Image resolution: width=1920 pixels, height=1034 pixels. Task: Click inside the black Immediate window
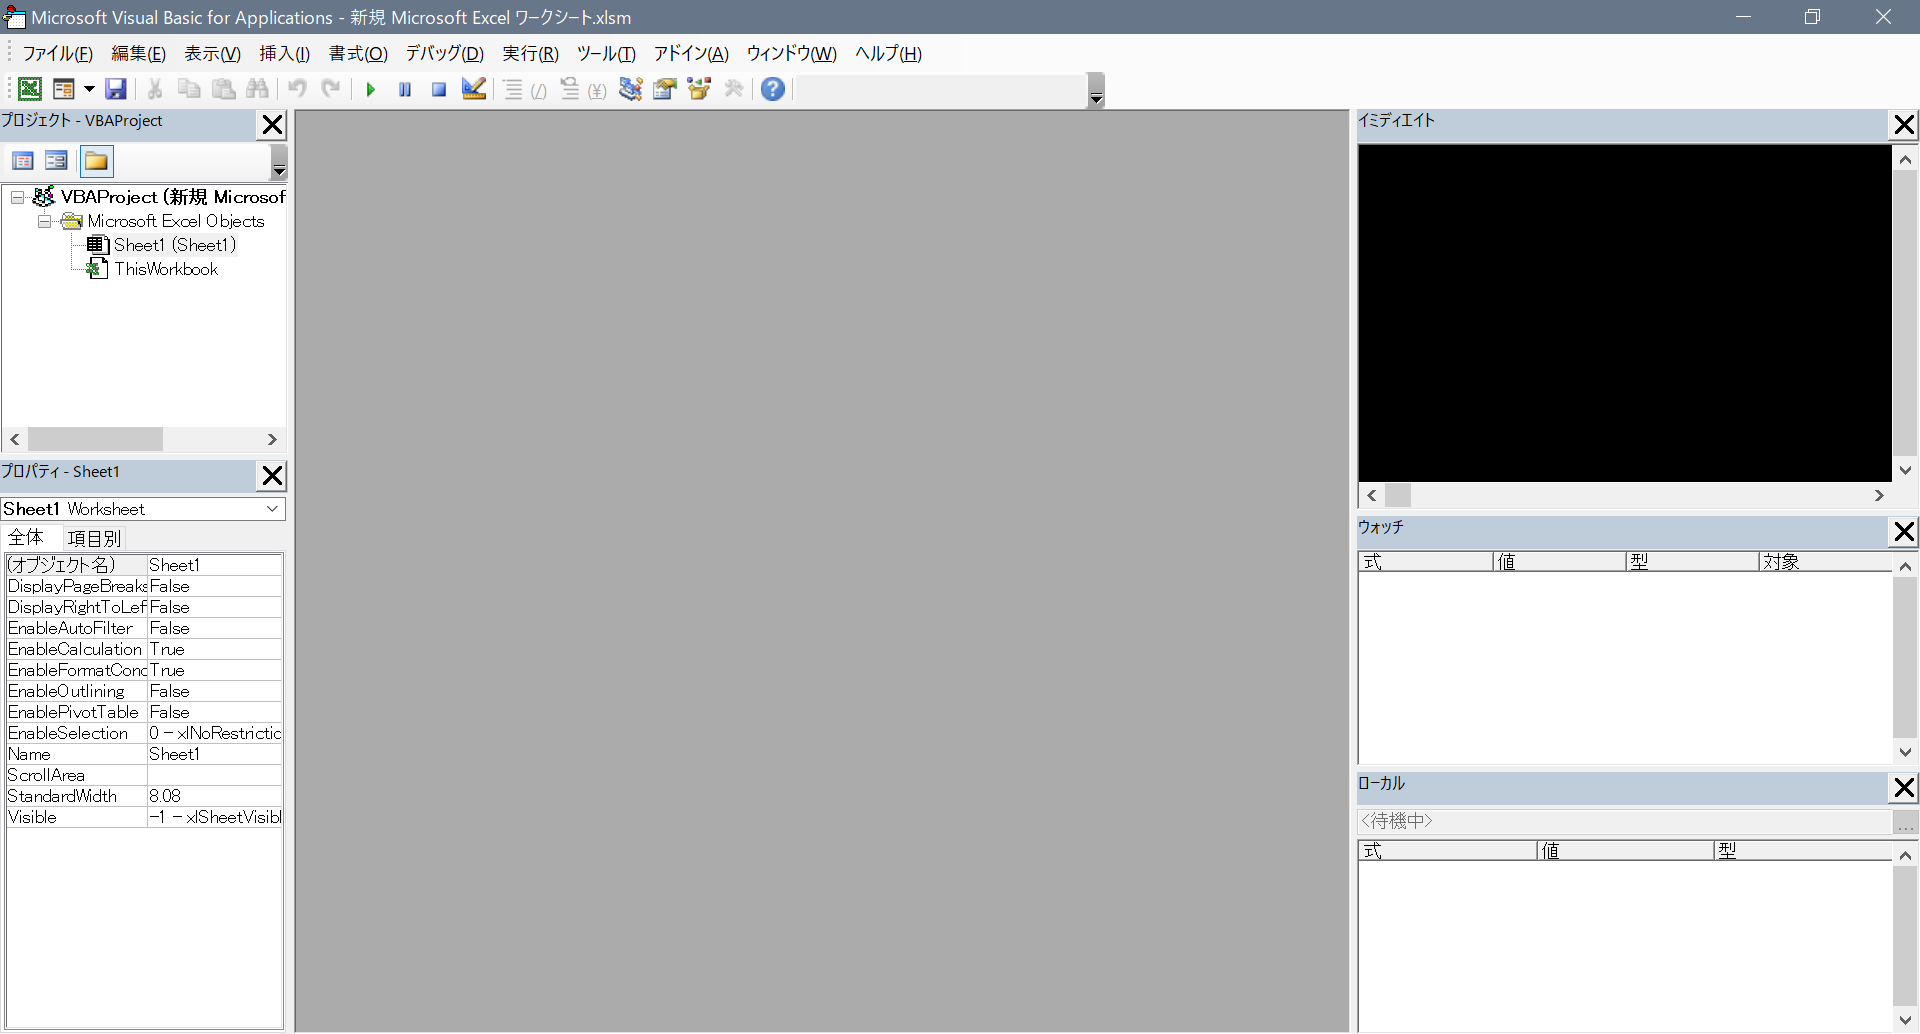click(x=1624, y=313)
